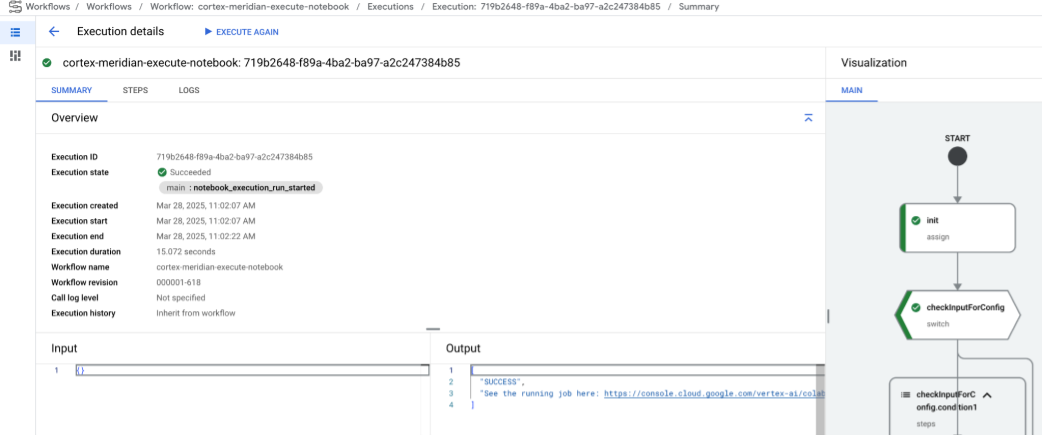Click the list icon on checkInputForConfig.condition1
The width and height of the screenshot is (1042, 435).
(x=906, y=395)
